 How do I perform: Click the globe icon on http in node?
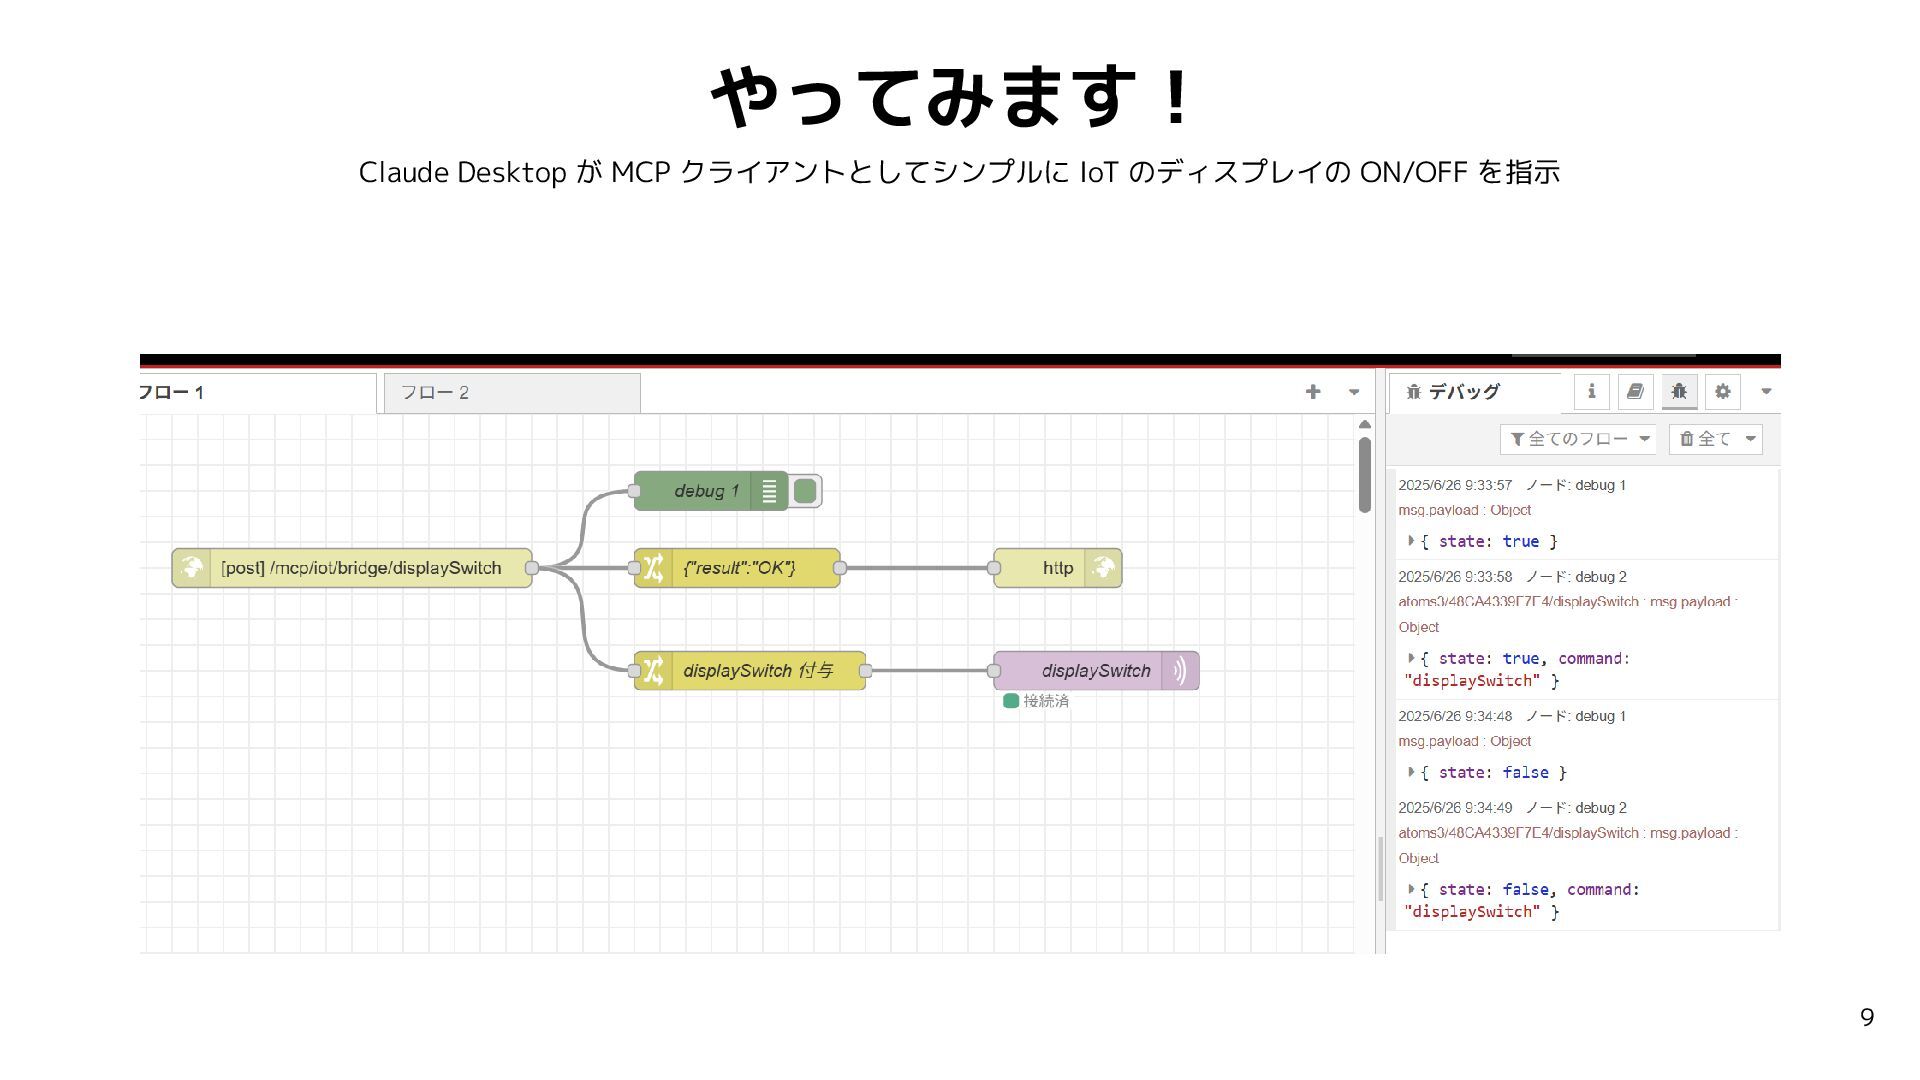point(191,568)
